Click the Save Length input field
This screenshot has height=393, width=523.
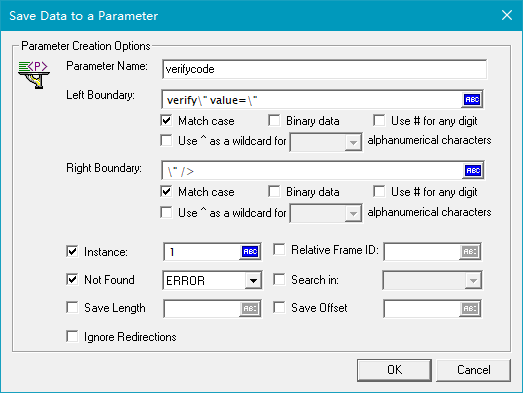coord(202,309)
